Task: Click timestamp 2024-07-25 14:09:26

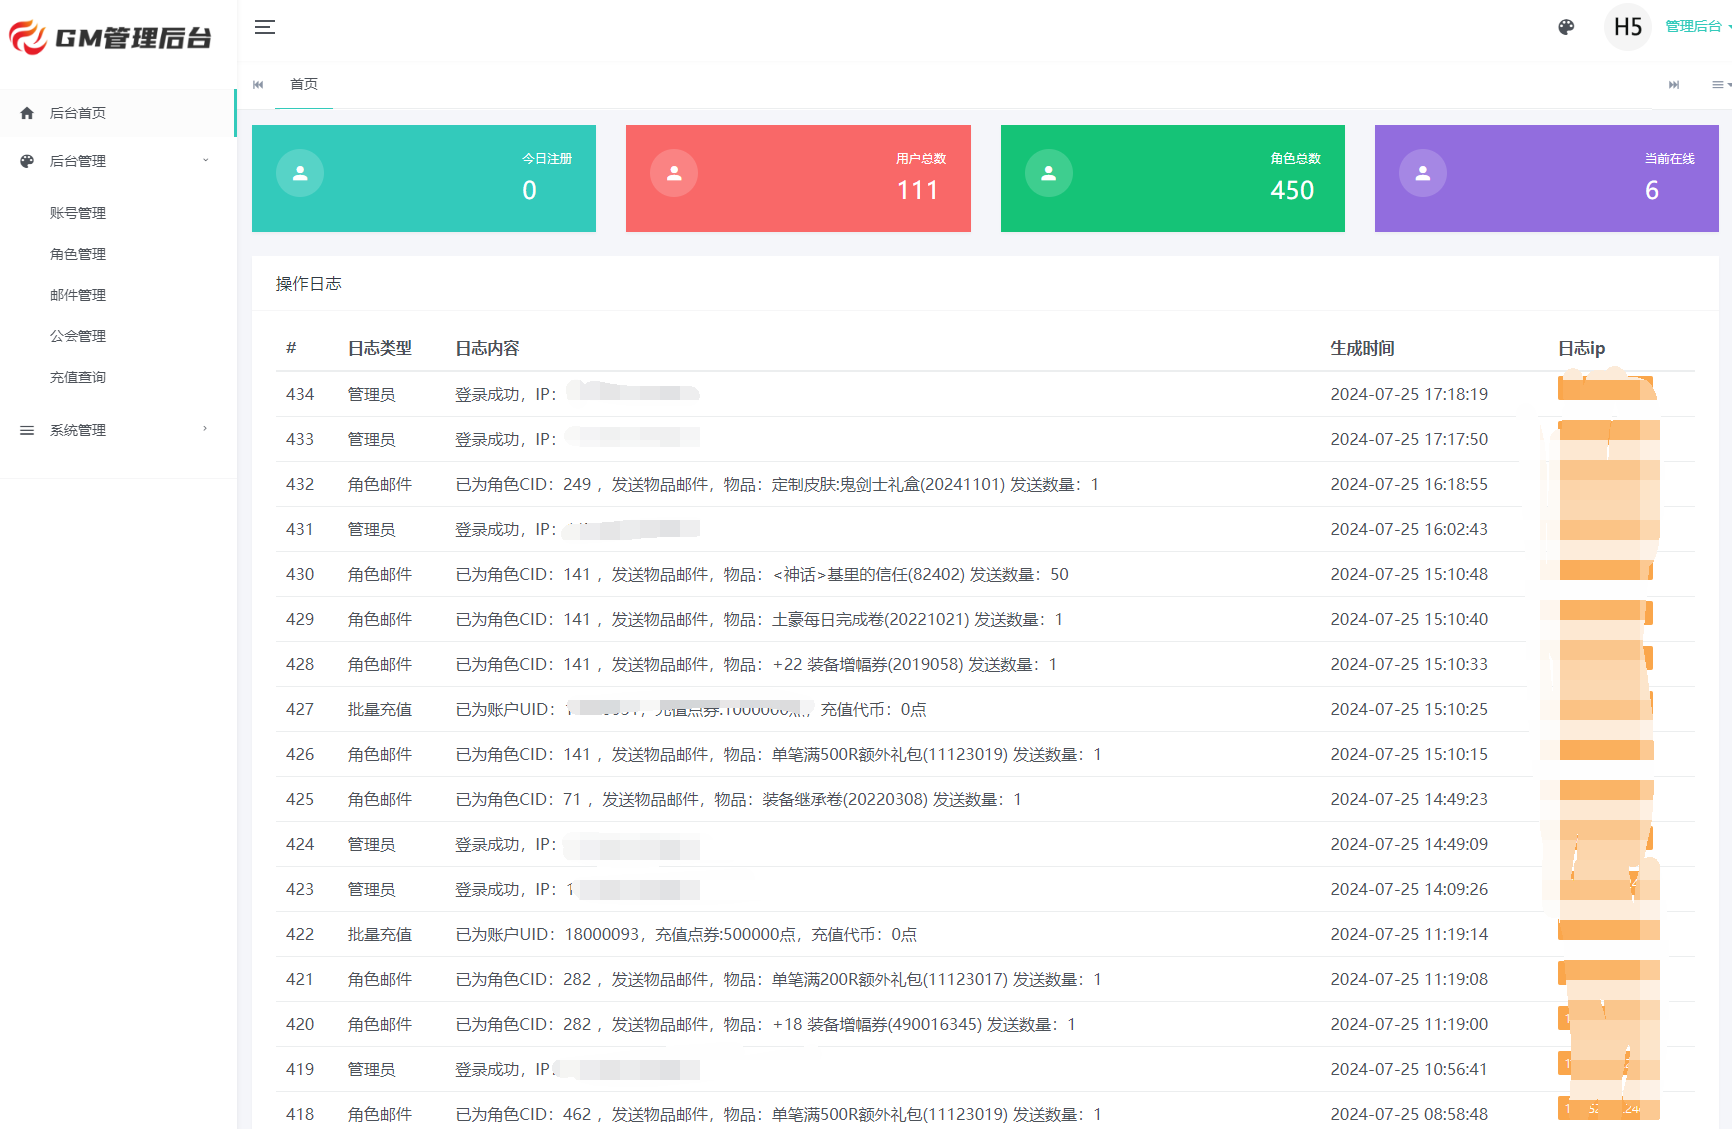Action: click(1409, 889)
